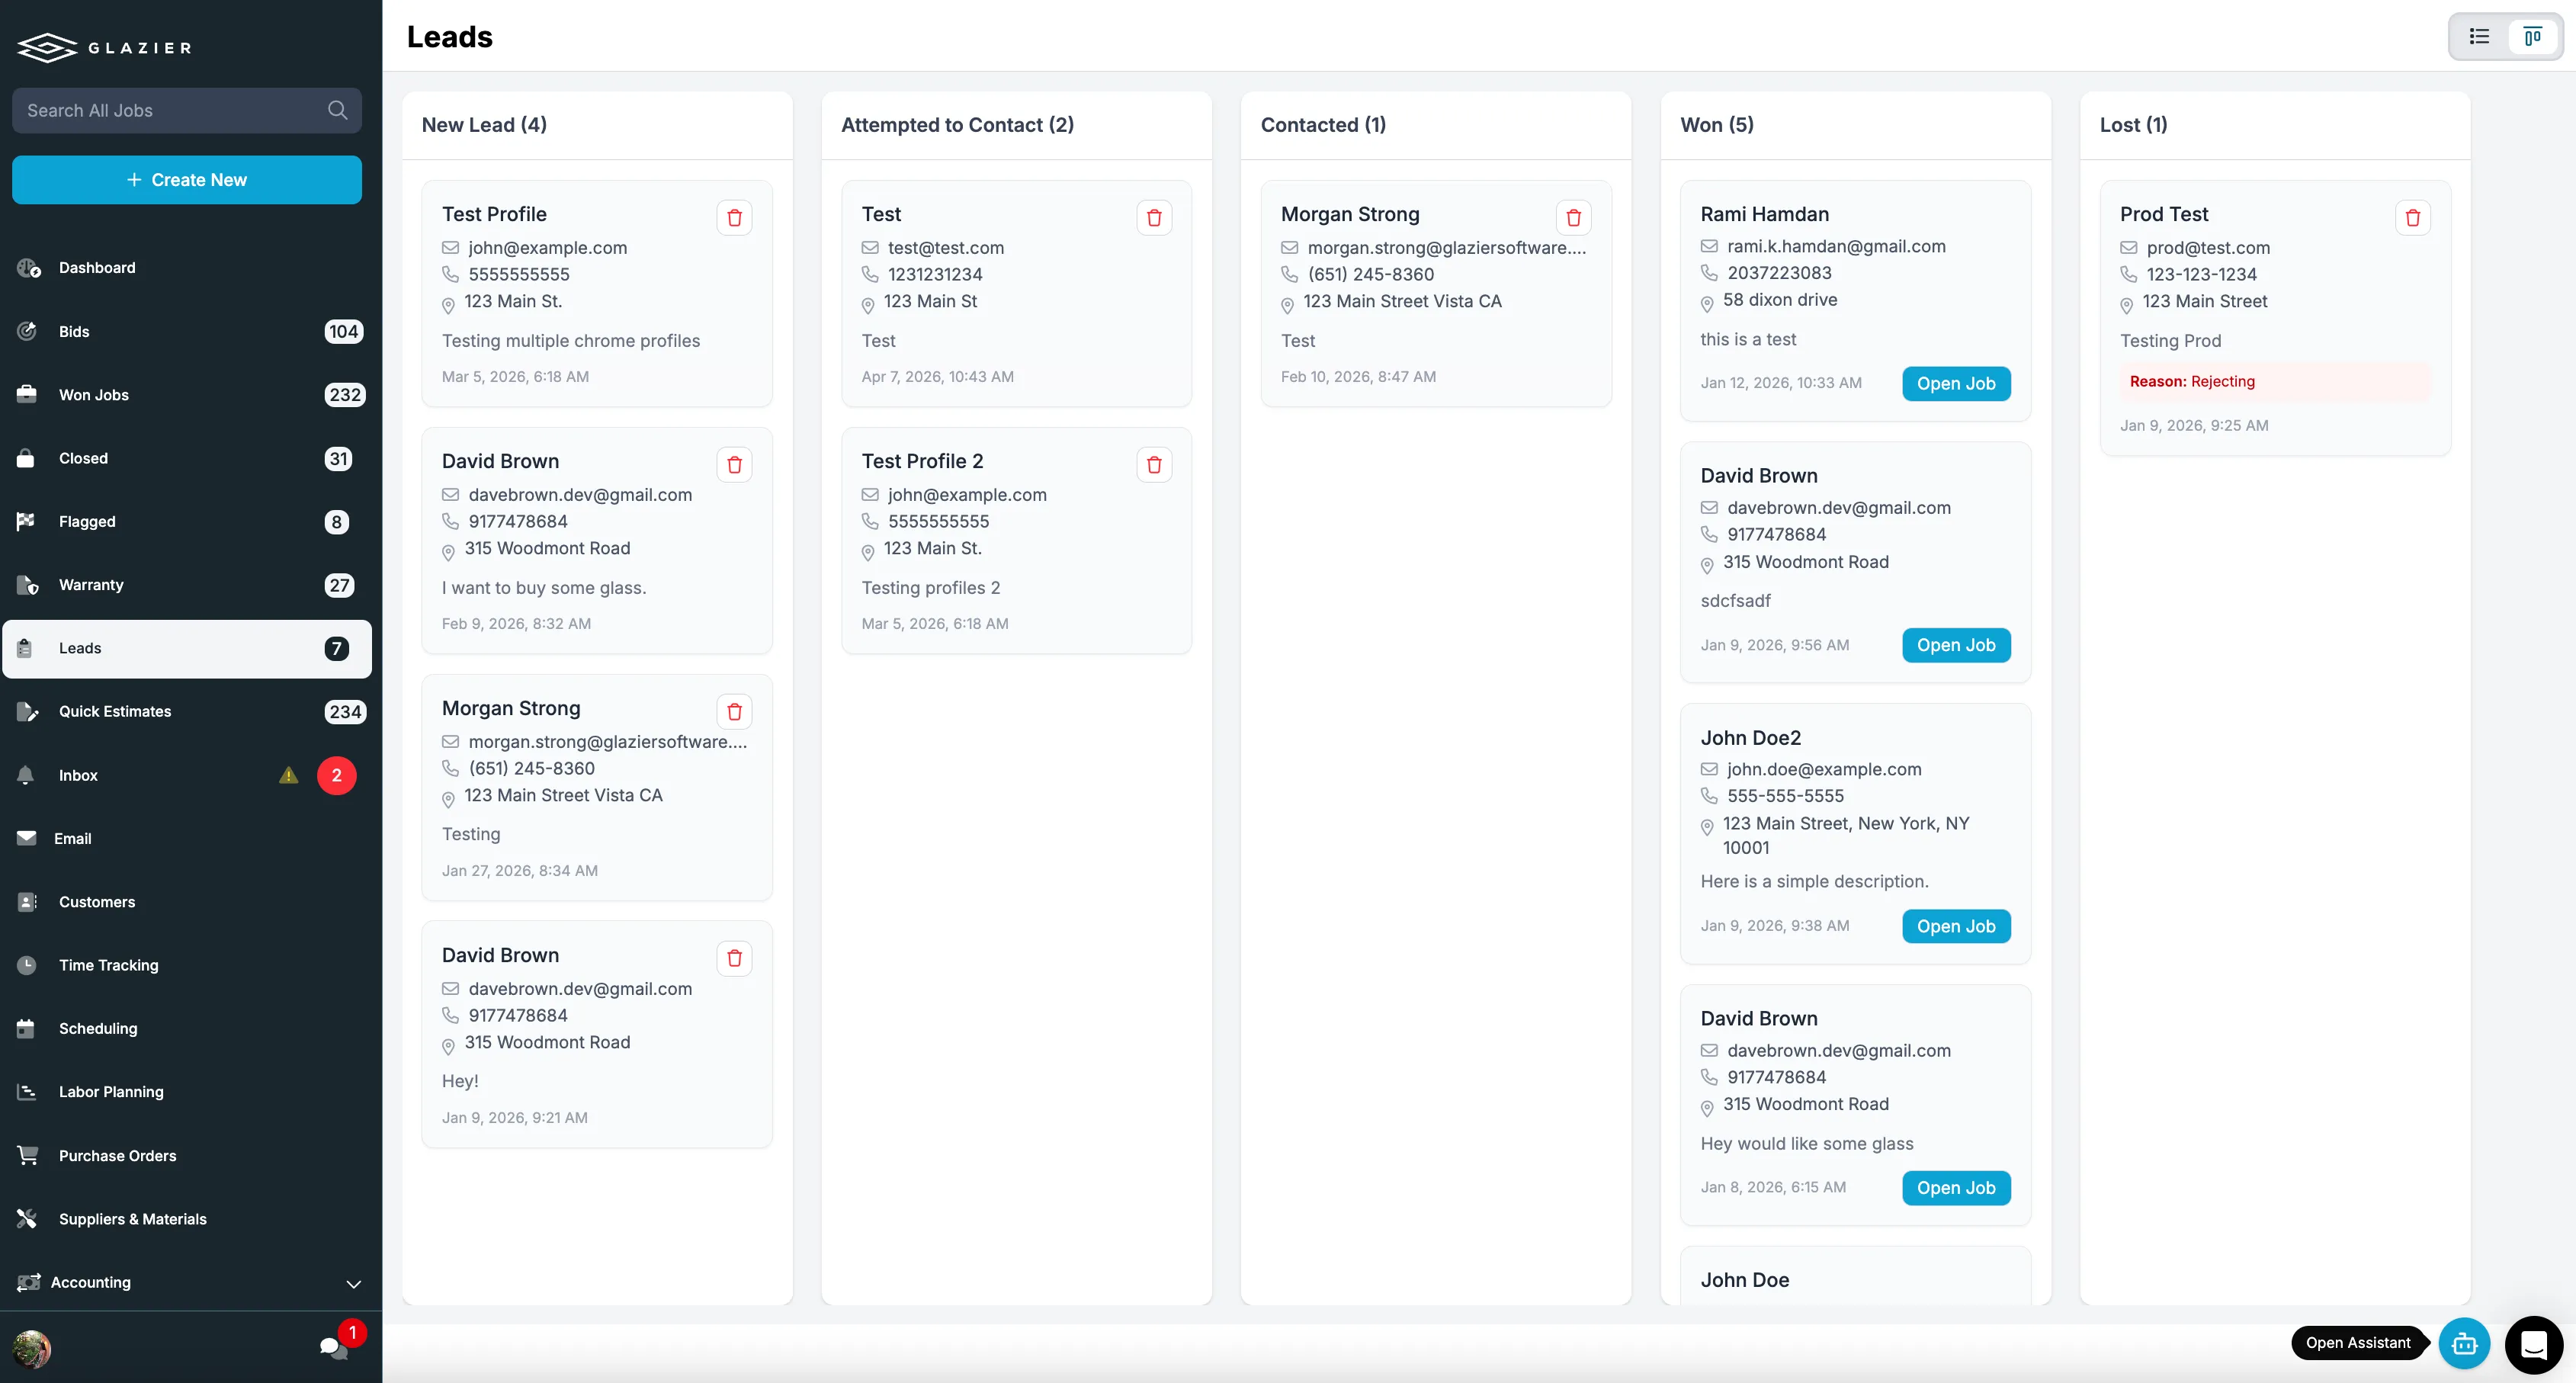2576x1383 pixels.
Task: Focus the Search All Jobs field
Action: (x=187, y=110)
